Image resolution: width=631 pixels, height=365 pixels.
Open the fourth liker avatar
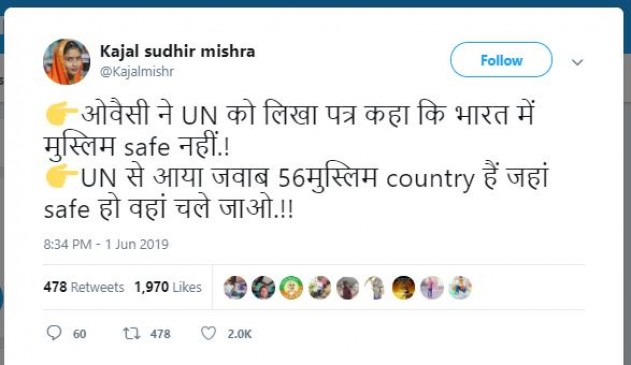[x=320, y=287]
